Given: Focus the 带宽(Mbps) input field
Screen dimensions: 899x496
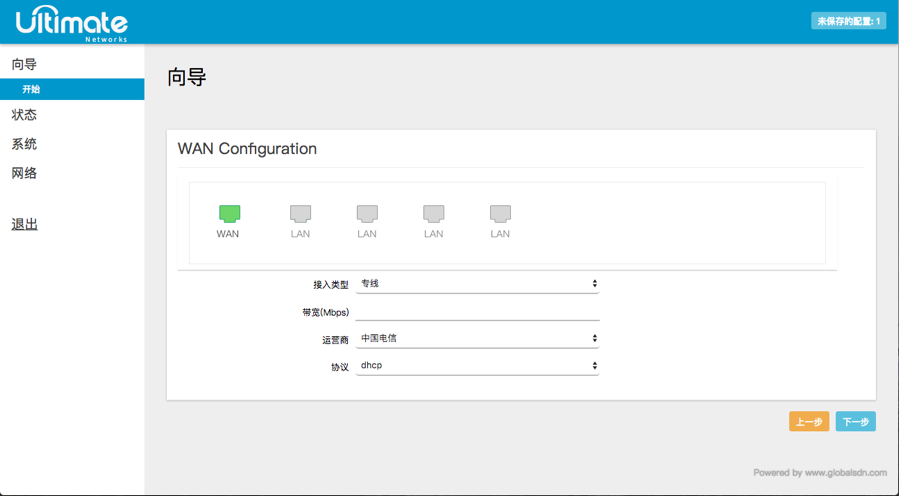Looking at the screenshot, I should coord(477,312).
